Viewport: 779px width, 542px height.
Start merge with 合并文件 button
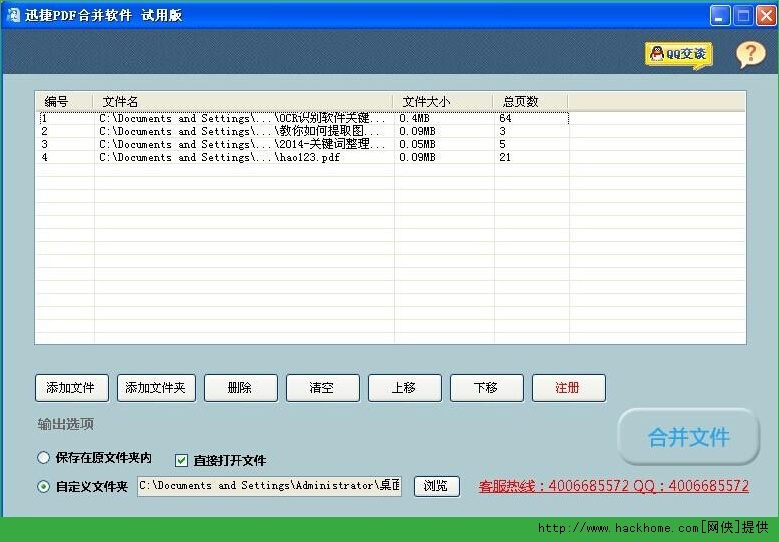[x=688, y=437]
